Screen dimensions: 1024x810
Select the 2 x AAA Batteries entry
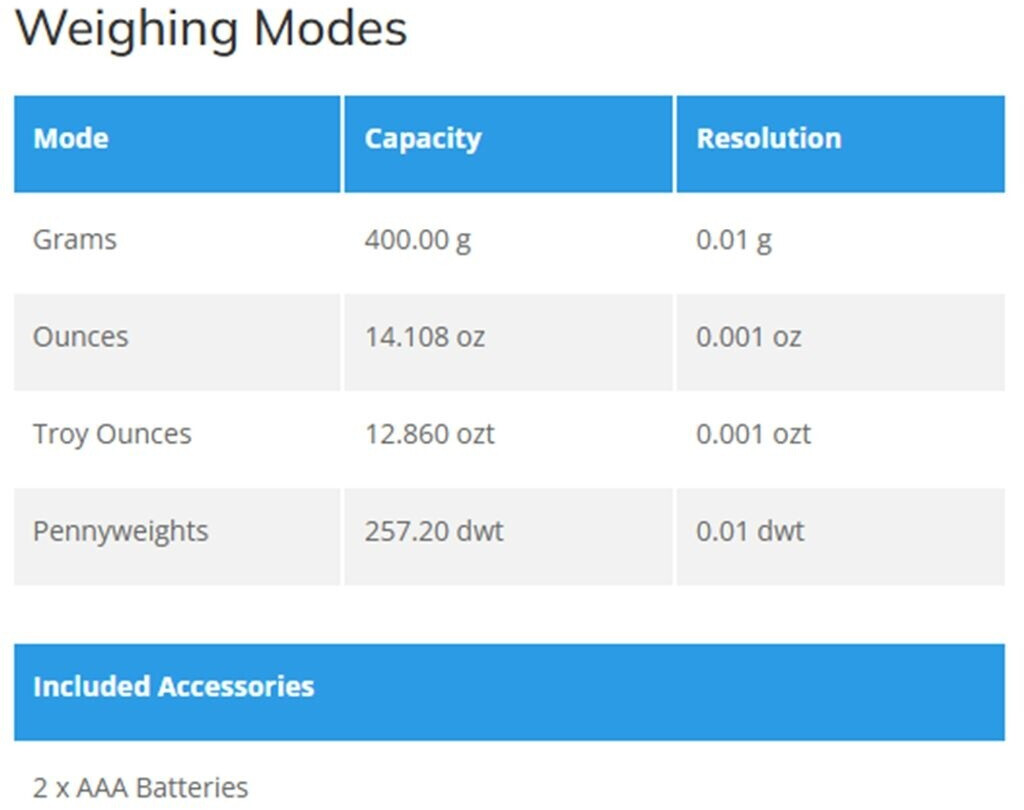140,787
